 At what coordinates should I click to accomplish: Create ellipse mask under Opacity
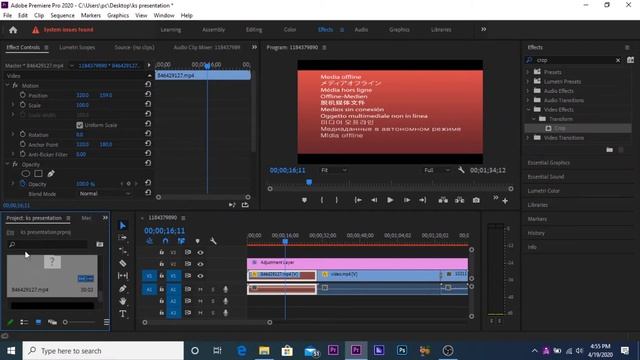25,173
